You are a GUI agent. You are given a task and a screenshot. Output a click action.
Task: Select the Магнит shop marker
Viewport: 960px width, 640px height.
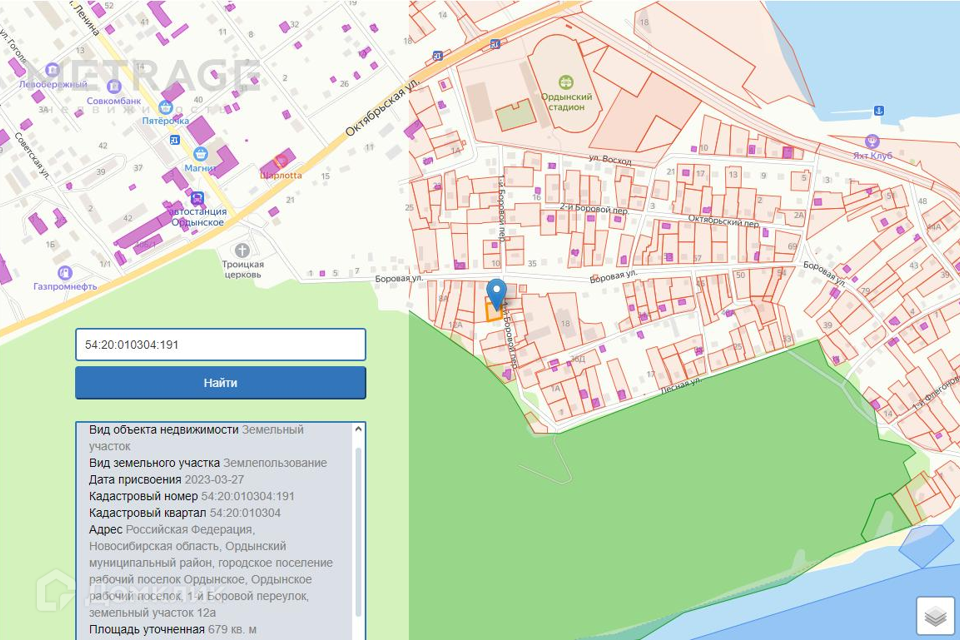pos(200,153)
